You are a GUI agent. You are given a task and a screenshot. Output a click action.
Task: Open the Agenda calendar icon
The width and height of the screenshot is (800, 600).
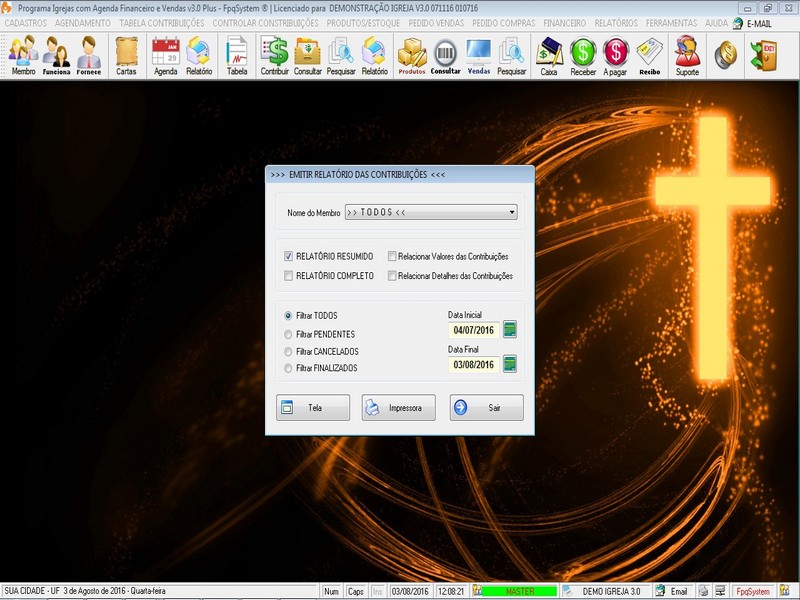[166, 56]
